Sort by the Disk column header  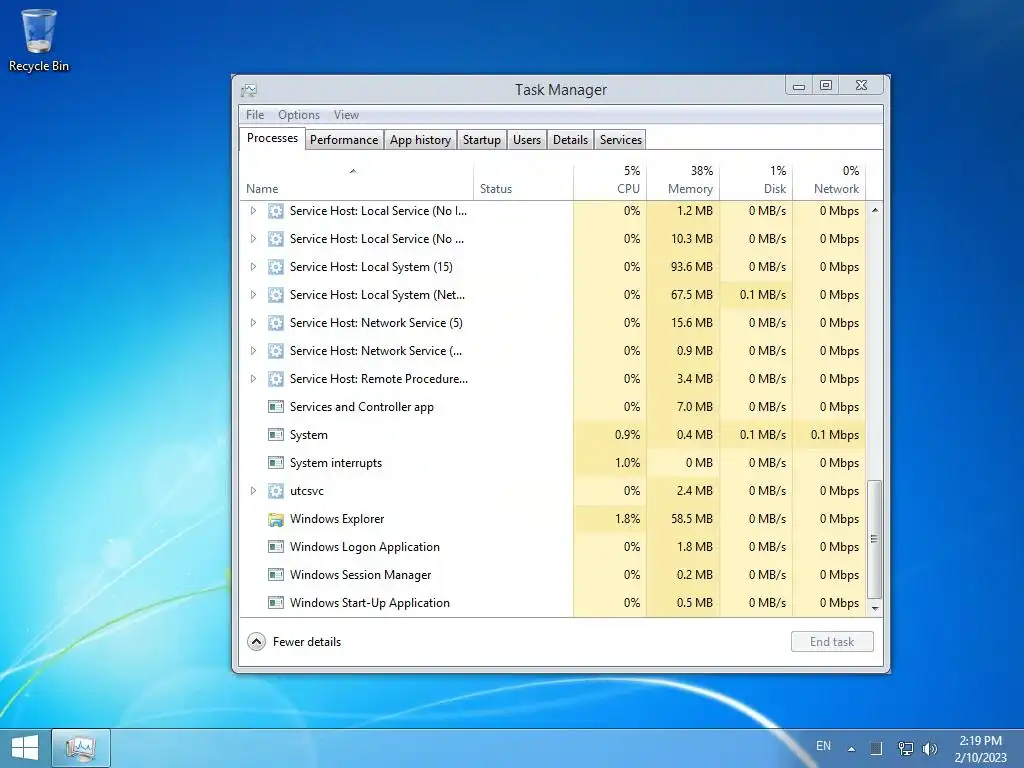point(756,182)
